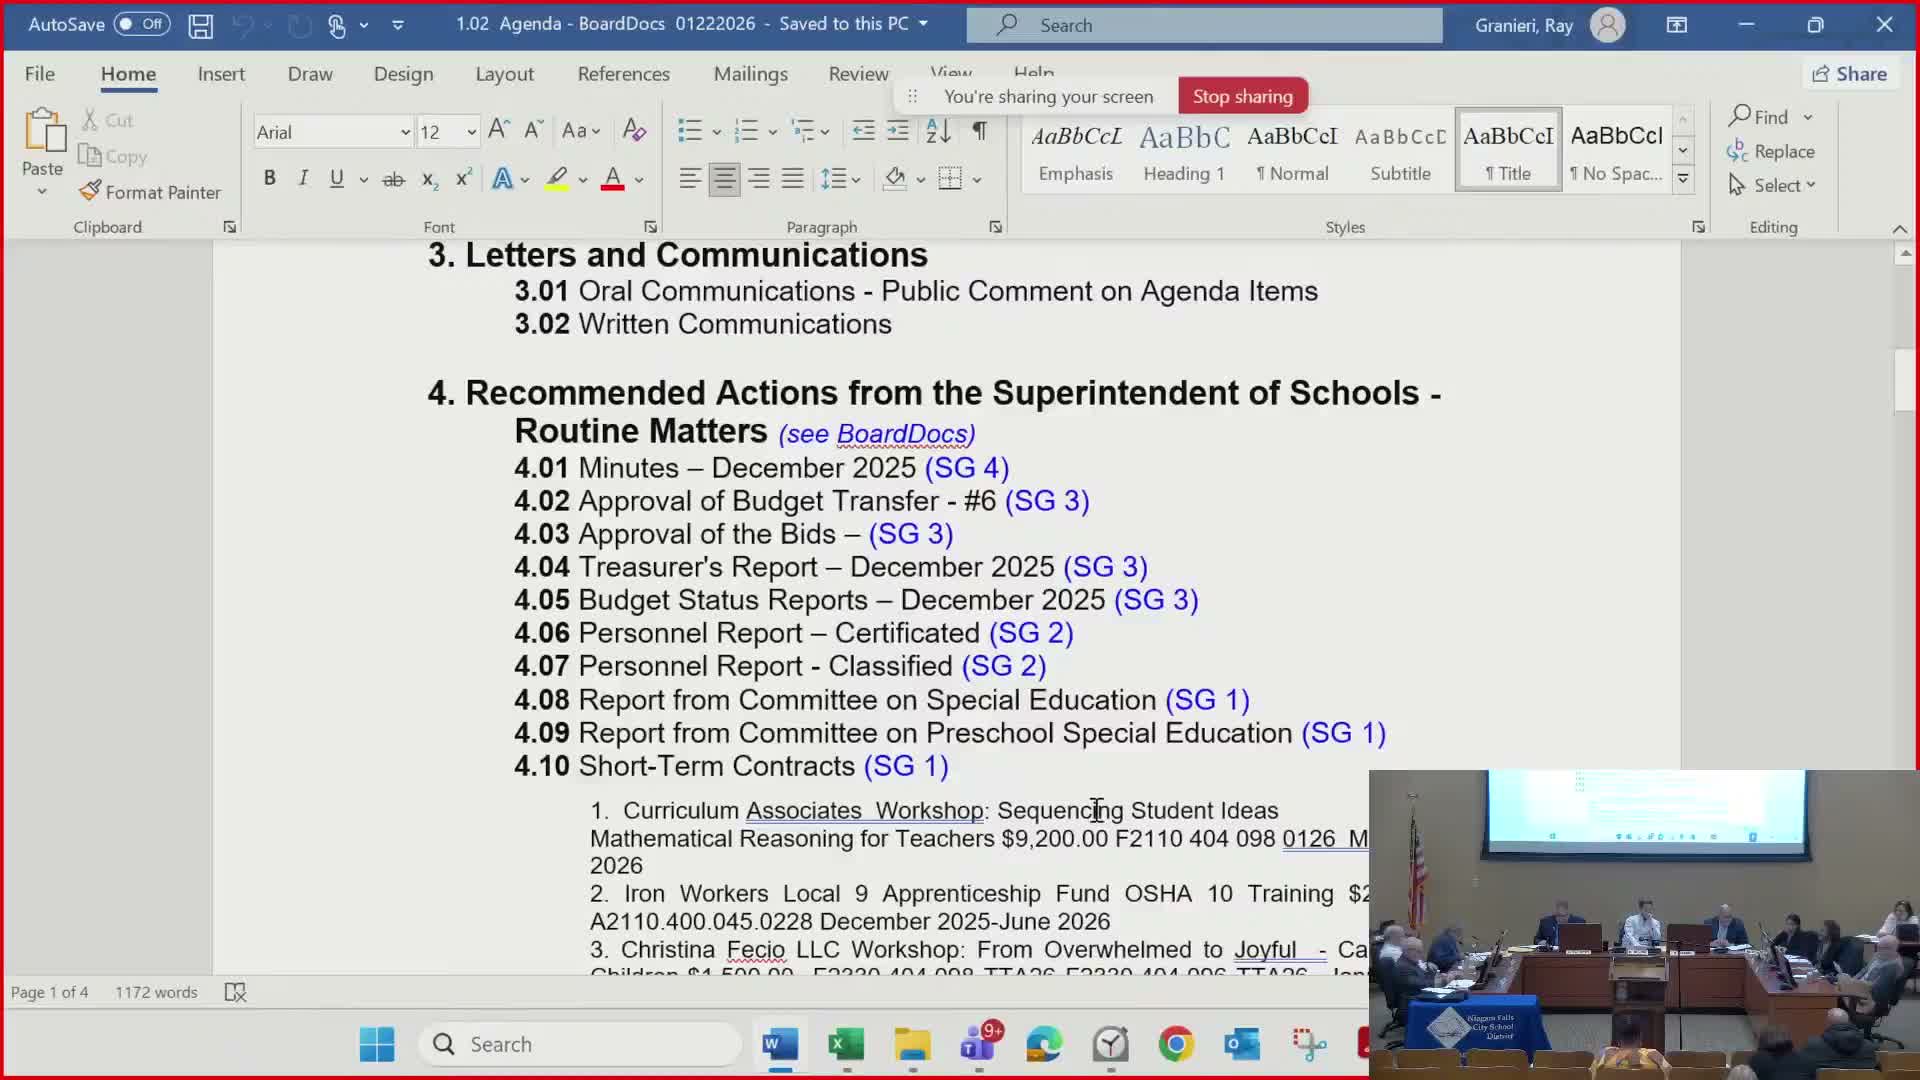This screenshot has width=1920, height=1080.
Task: Click the Format Painter brush icon
Action: coord(90,191)
